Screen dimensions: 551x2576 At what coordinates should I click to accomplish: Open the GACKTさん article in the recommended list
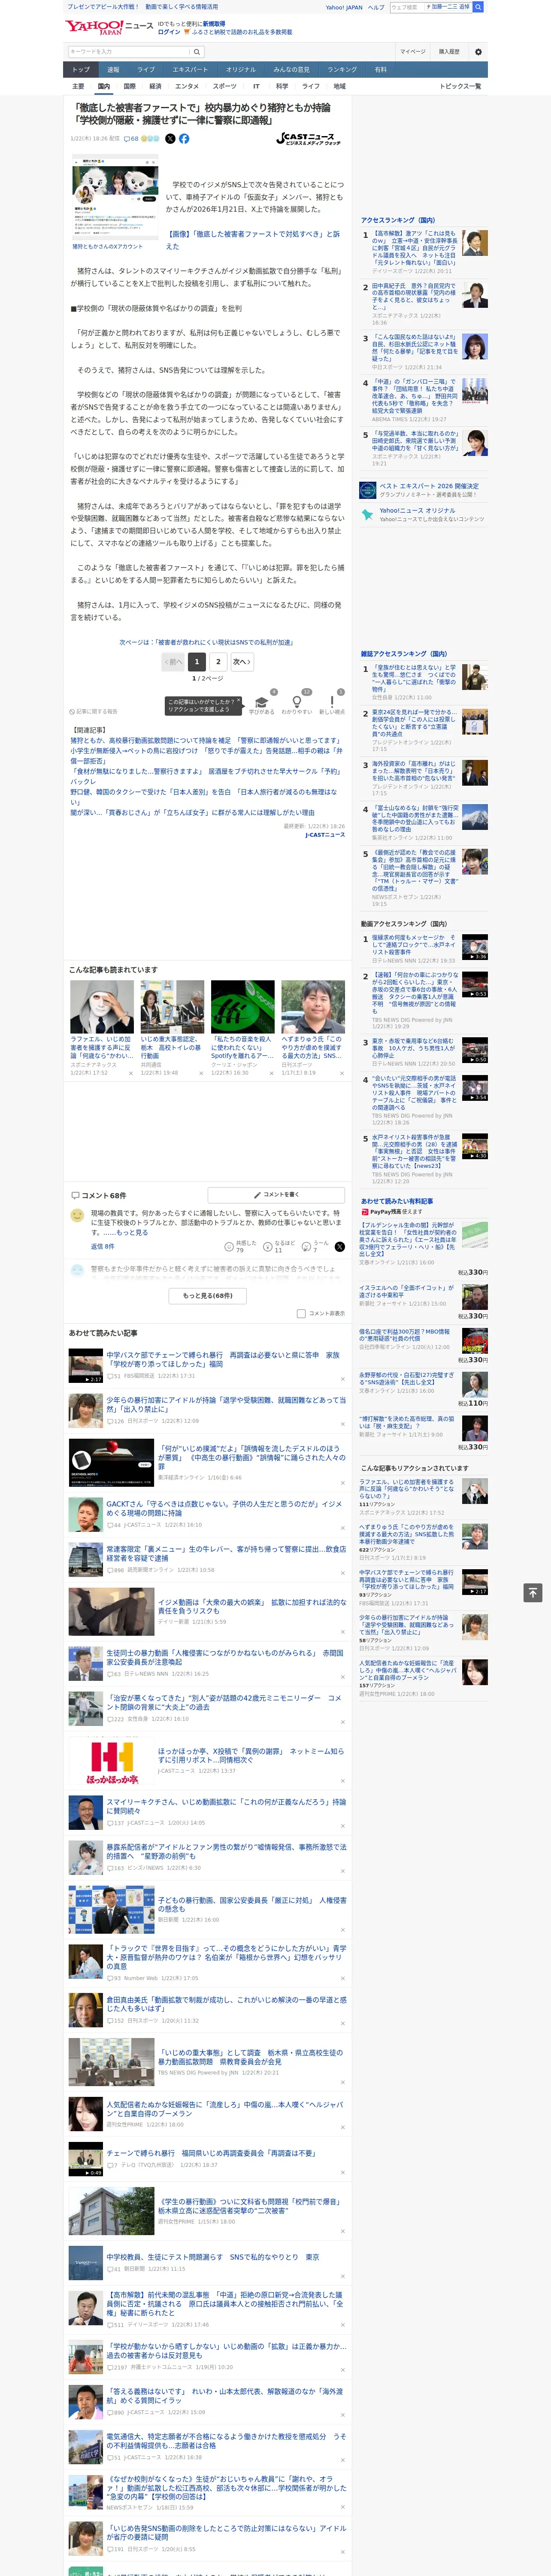pos(224,1508)
